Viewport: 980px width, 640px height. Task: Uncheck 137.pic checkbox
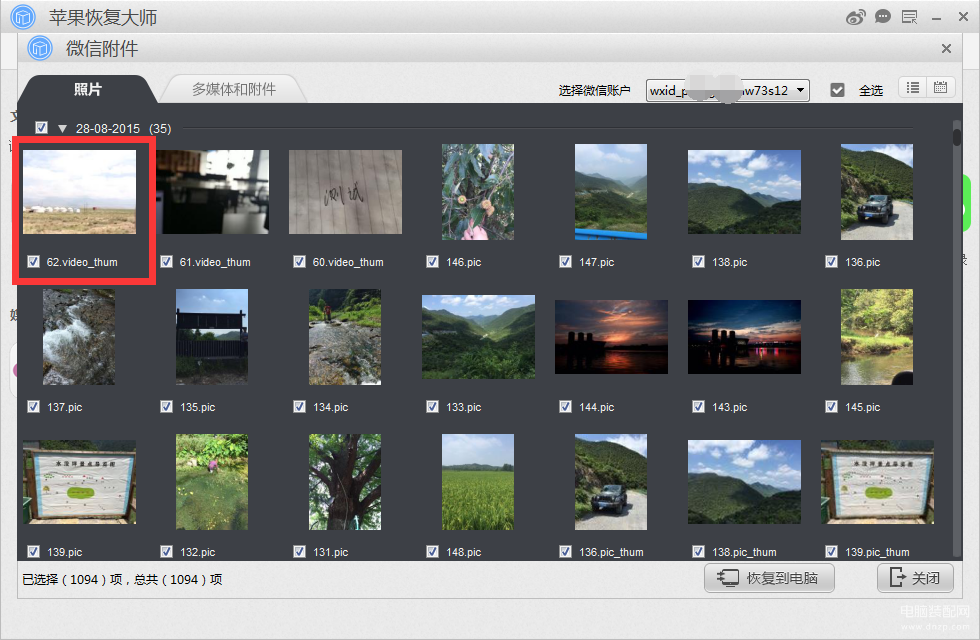34,406
